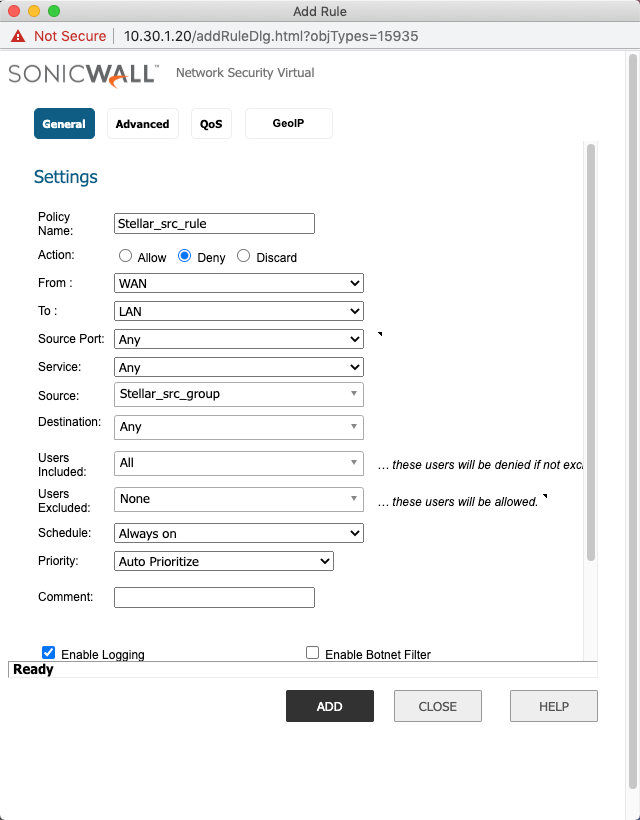The width and height of the screenshot is (640, 820).
Task: Open the Service dropdown
Action: coord(239,367)
